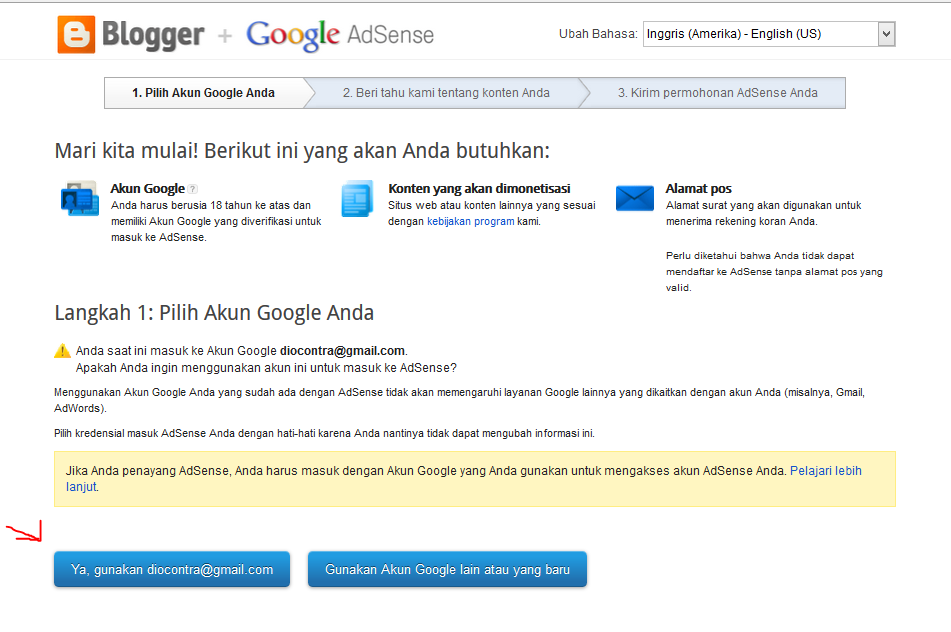Click the Akun Google contact card icon
Screen dimensions: 951x632
click(80, 198)
